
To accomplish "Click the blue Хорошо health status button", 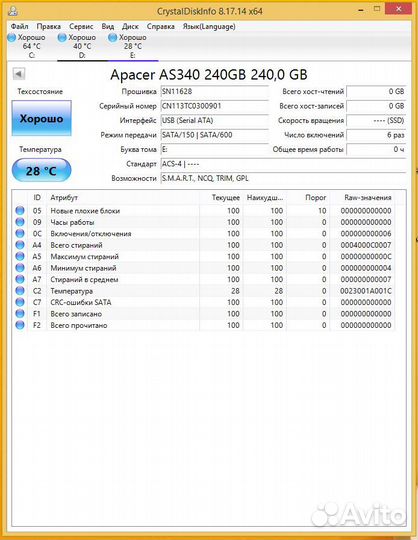I will click(x=42, y=118).
